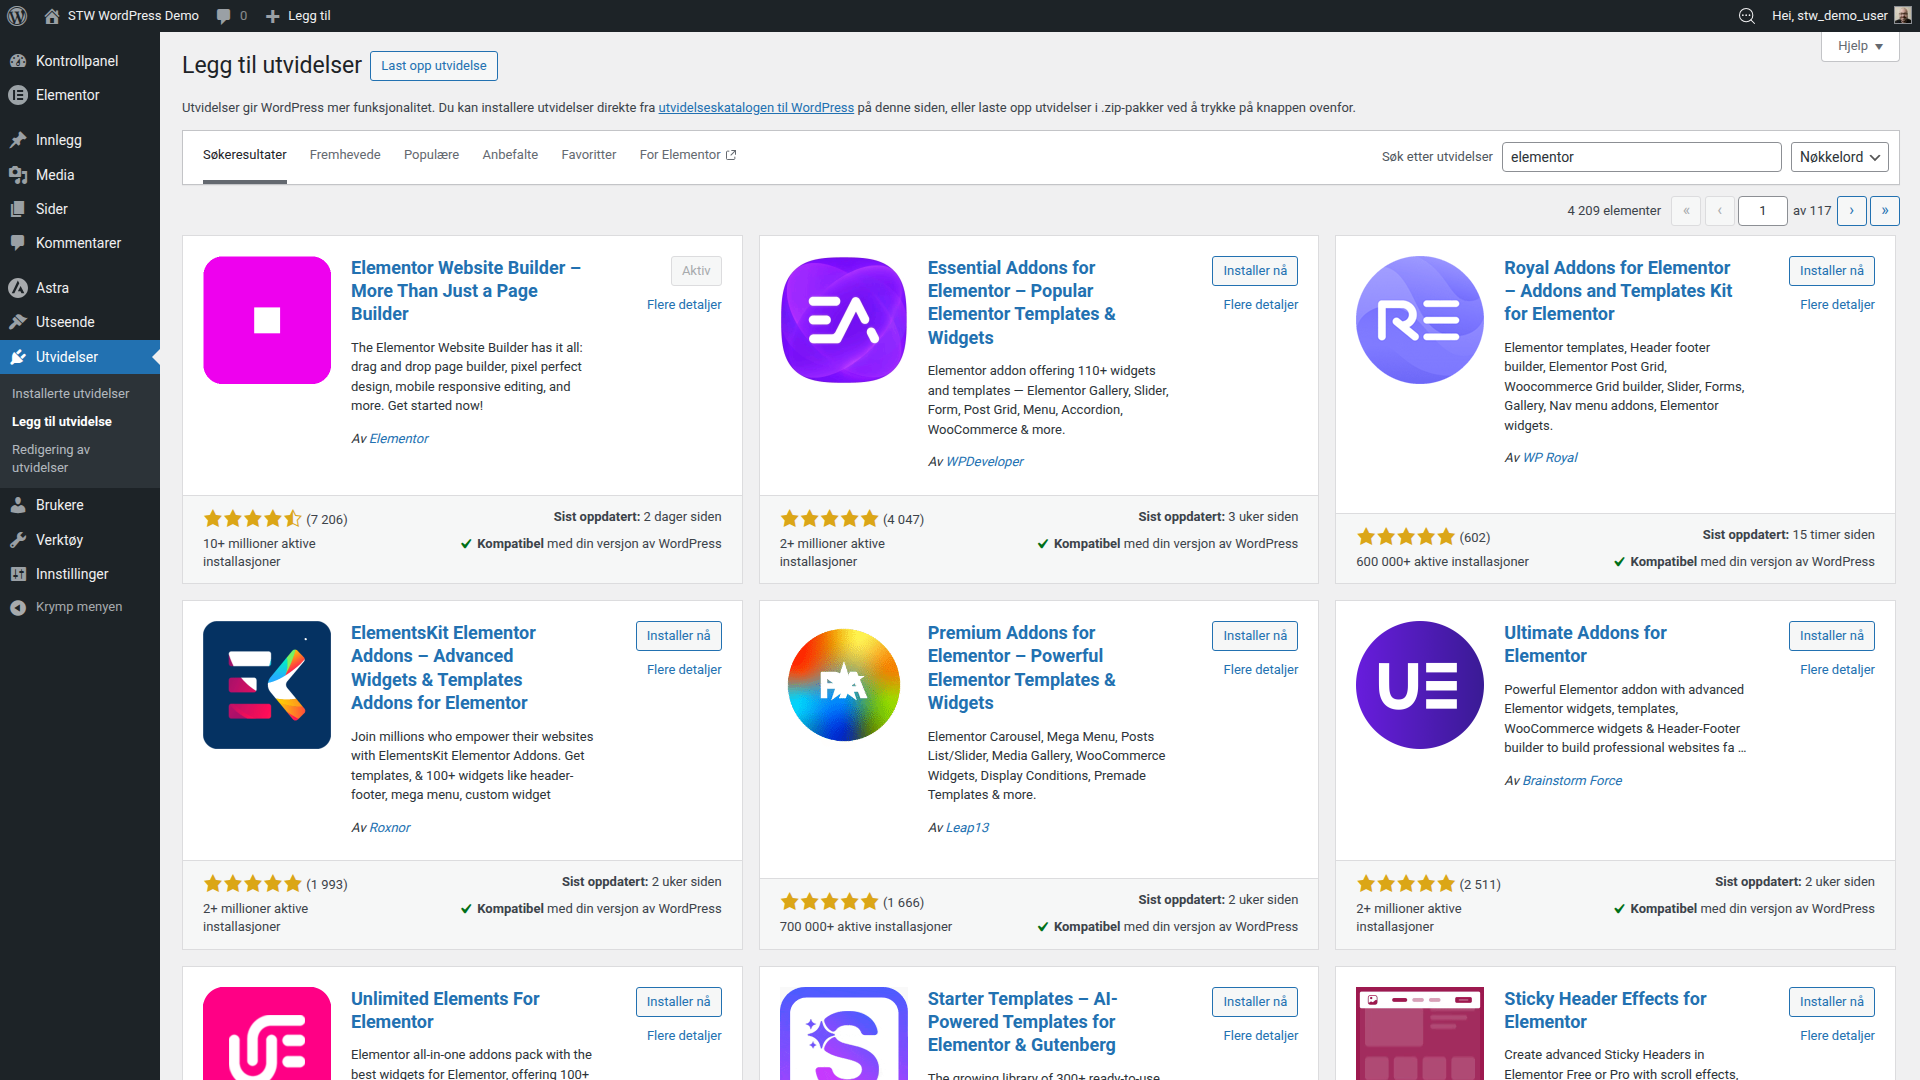Image resolution: width=1920 pixels, height=1080 pixels.
Task: Switch to Favoritter tab
Action: 589,155
